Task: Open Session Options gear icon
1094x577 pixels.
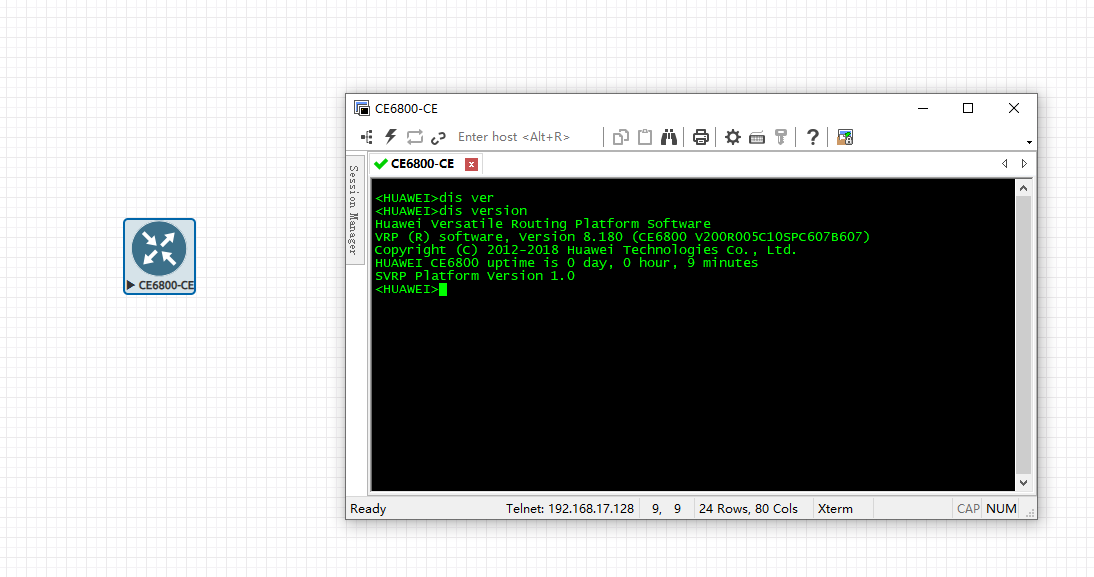Action: pyautogui.click(x=733, y=137)
